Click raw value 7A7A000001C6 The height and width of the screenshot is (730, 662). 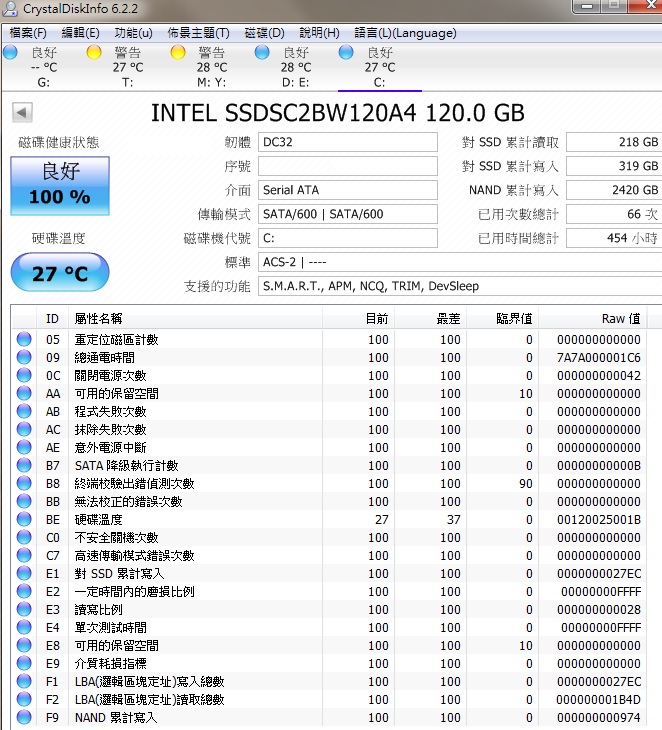click(x=599, y=358)
